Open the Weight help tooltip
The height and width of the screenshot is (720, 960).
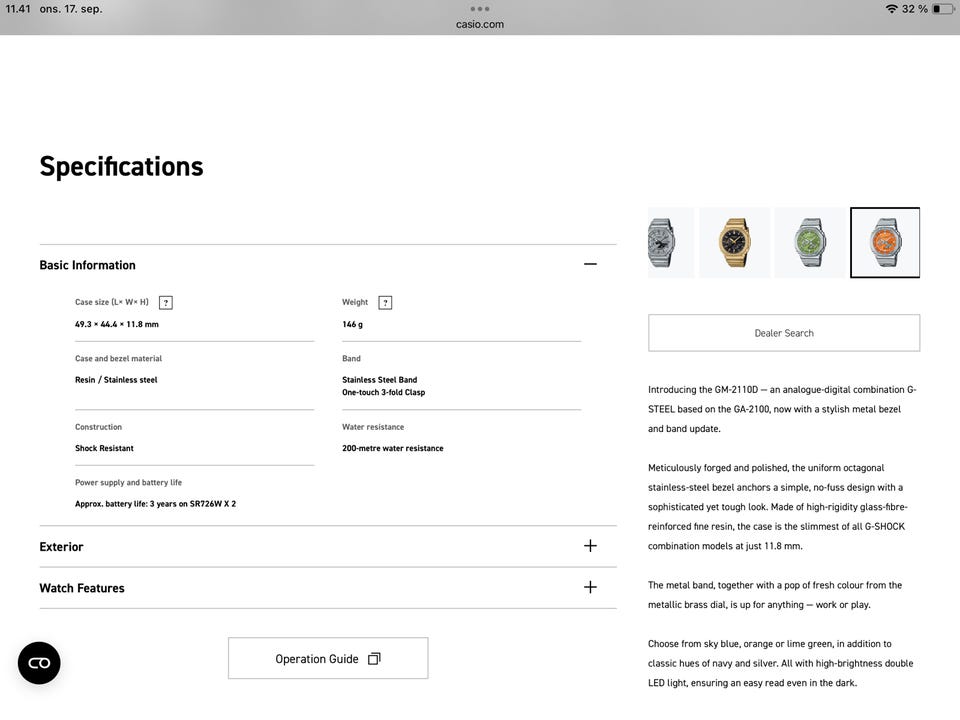[x=385, y=302]
